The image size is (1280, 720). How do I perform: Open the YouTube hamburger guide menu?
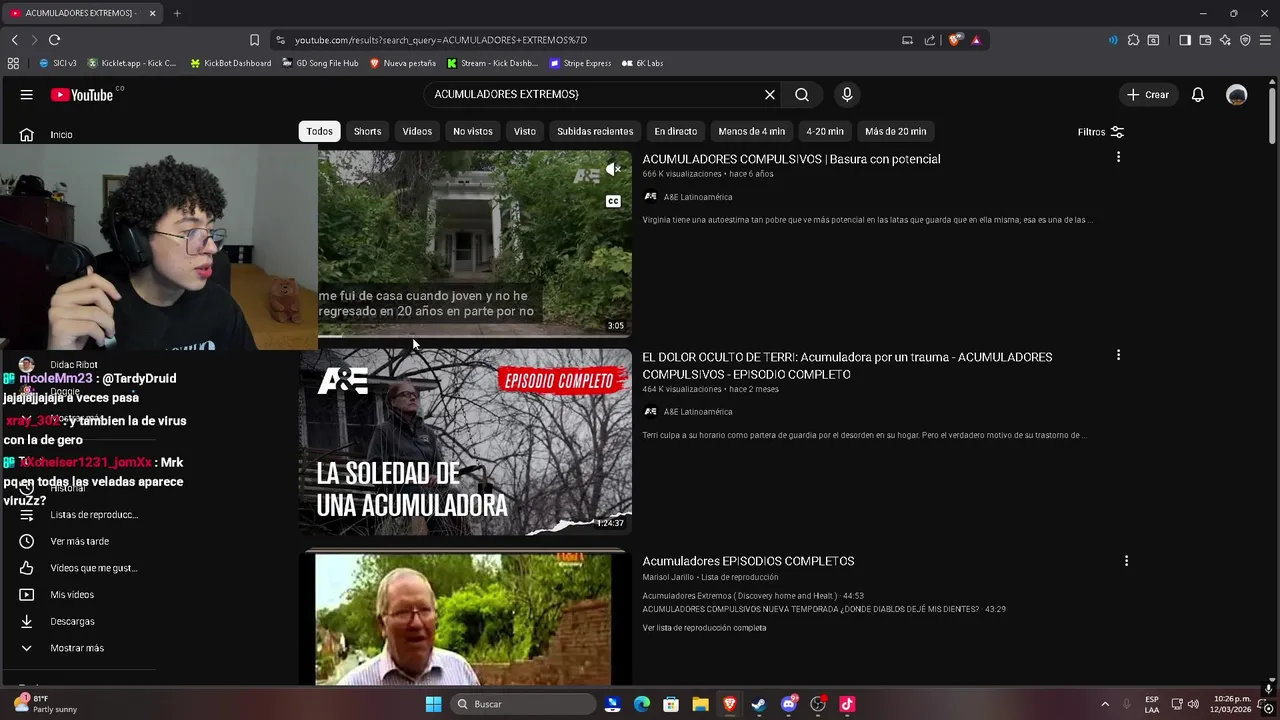pos(27,95)
